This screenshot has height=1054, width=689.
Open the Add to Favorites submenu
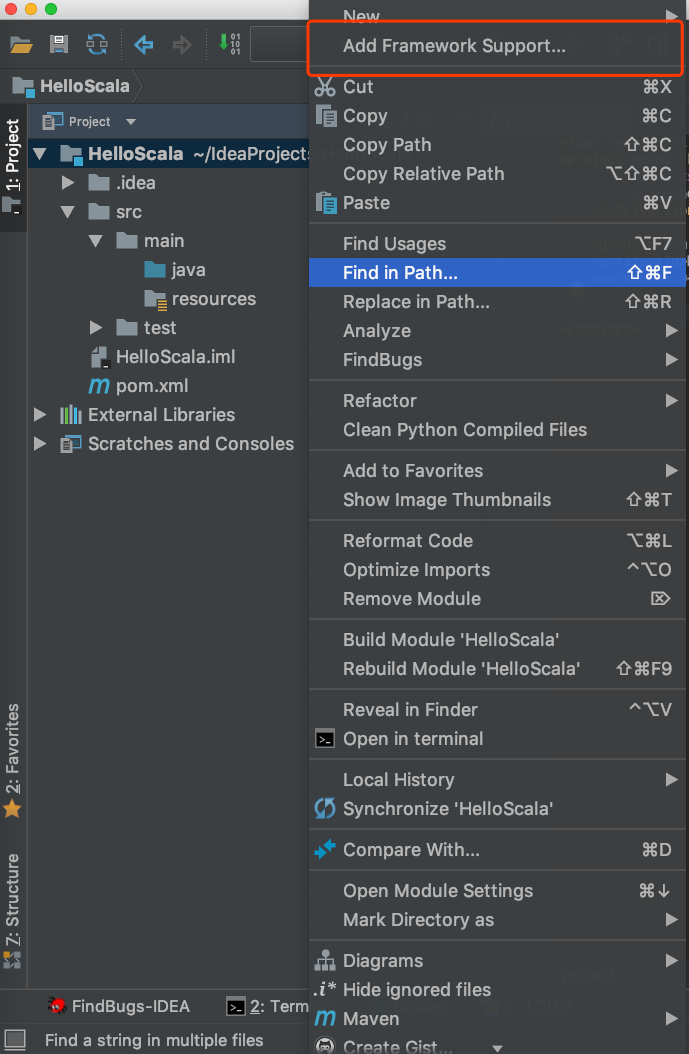tap(497, 471)
